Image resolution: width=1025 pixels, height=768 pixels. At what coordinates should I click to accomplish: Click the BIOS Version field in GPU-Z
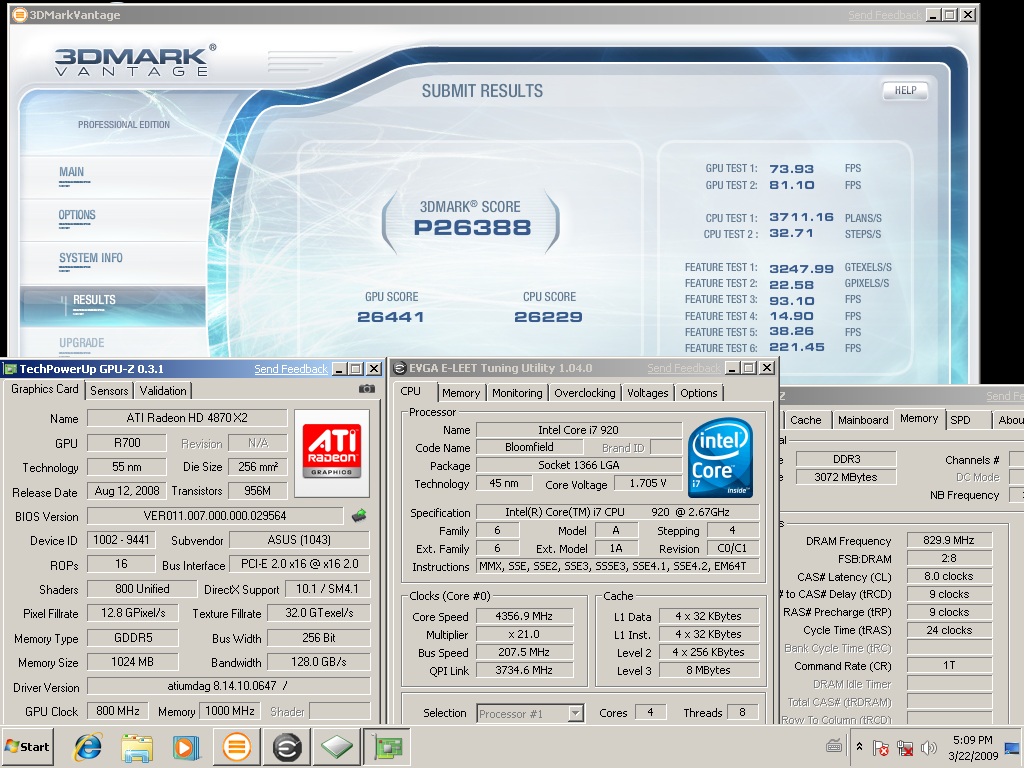(x=215, y=516)
